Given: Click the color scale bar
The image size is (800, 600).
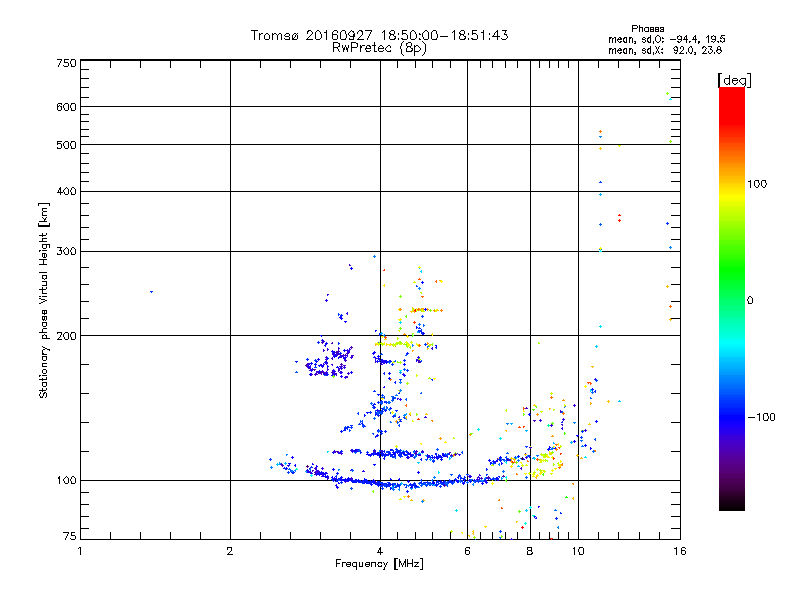Looking at the screenshot, I should pyautogui.click(x=732, y=299).
